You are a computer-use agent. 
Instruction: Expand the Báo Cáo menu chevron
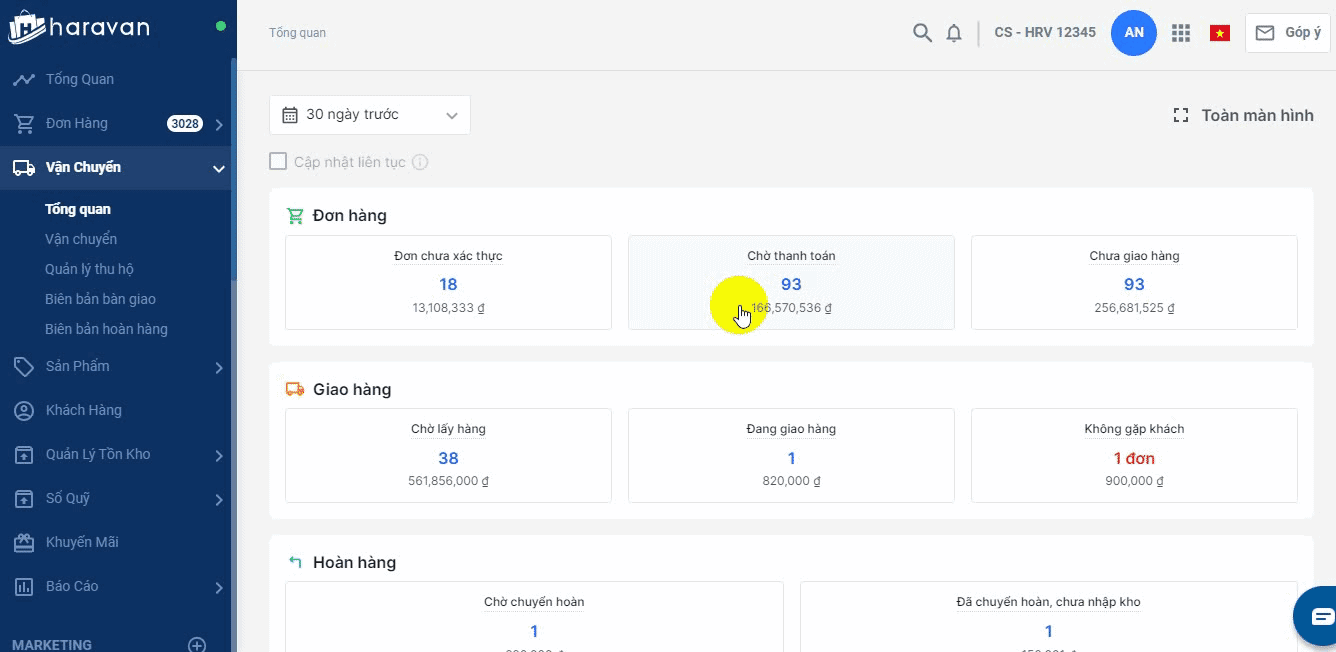click(x=218, y=587)
